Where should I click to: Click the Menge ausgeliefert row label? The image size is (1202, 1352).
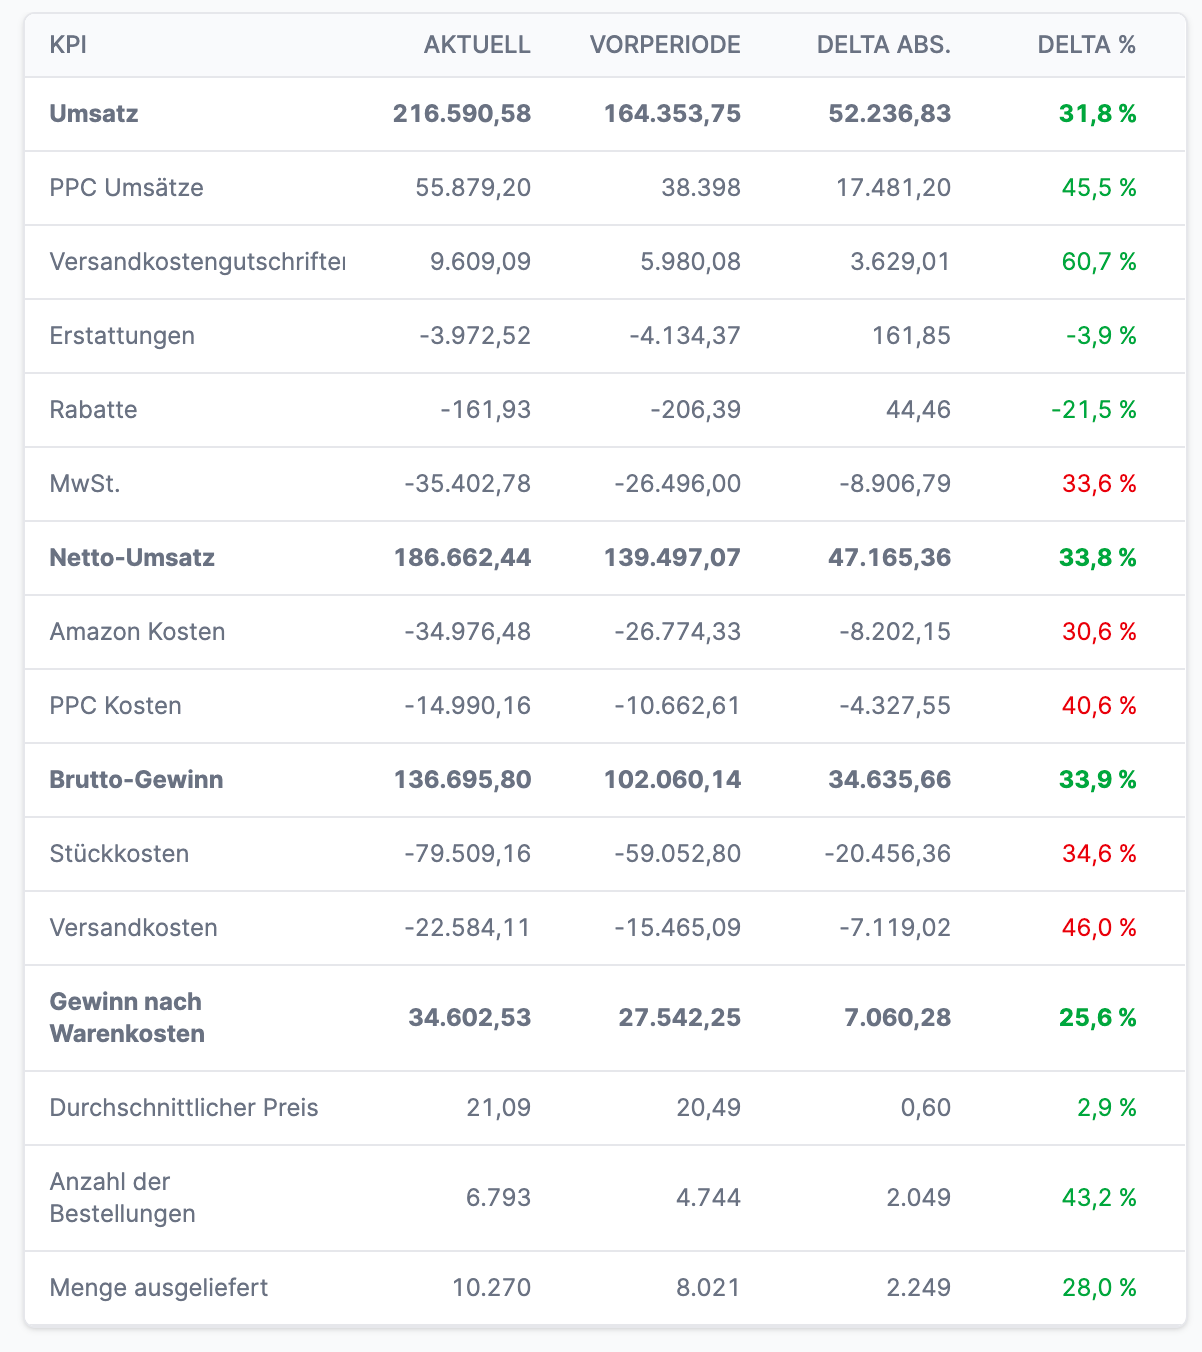click(159, 1288)
